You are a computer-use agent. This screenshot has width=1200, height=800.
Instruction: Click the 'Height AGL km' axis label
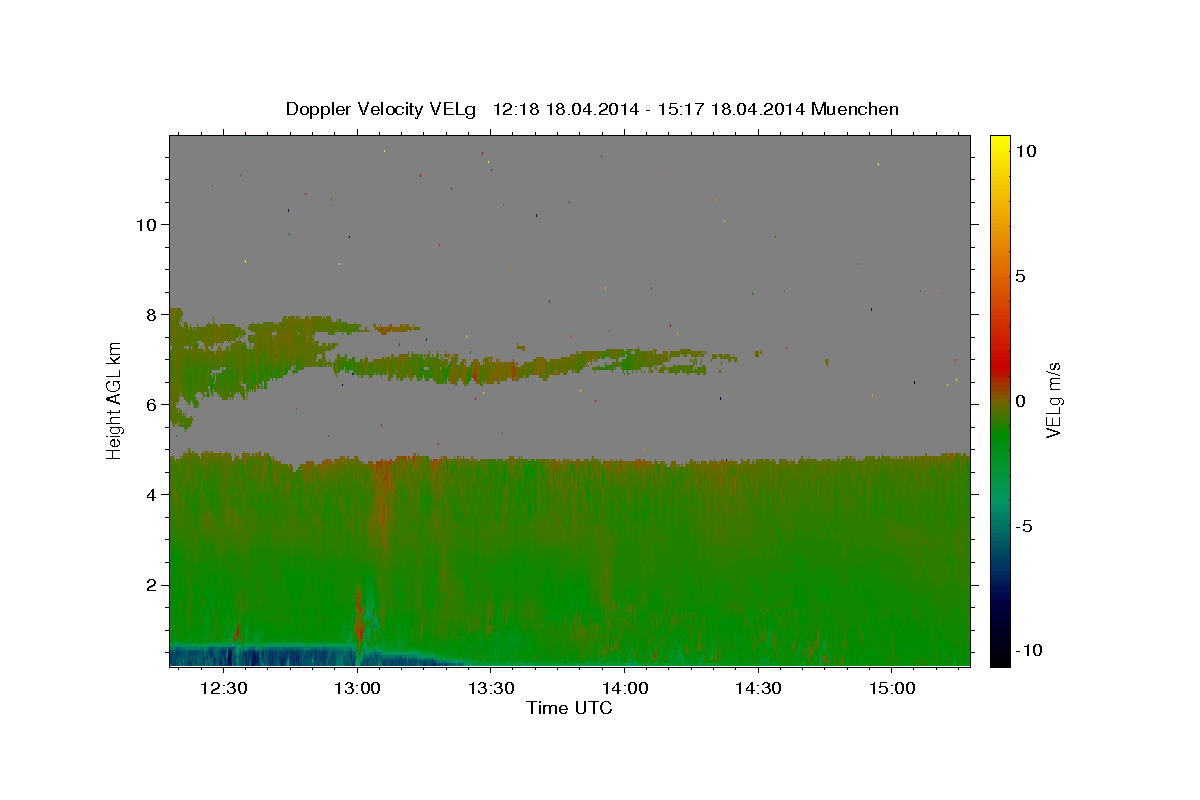point(113,400)
